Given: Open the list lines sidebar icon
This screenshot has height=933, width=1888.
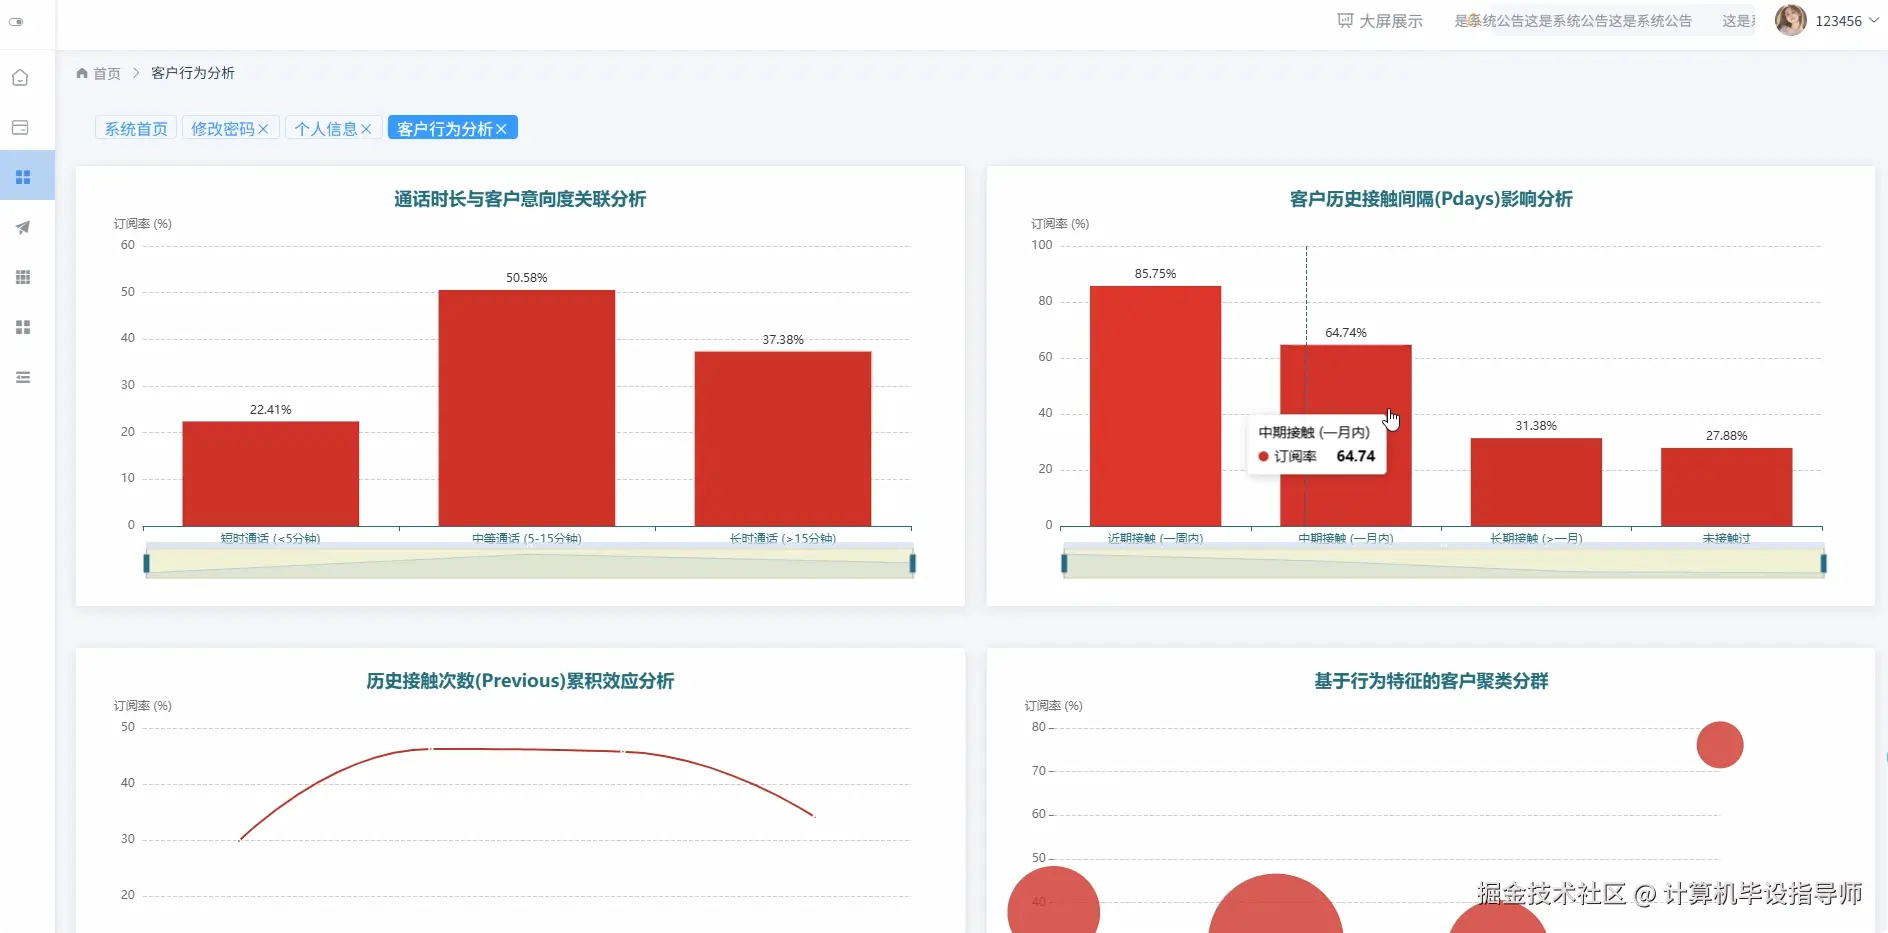Looking at the screenshot, I should (x=23, y=377).
